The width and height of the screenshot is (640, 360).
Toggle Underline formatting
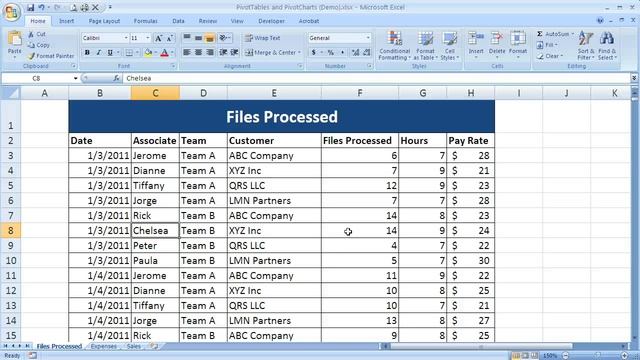[110, 53]
